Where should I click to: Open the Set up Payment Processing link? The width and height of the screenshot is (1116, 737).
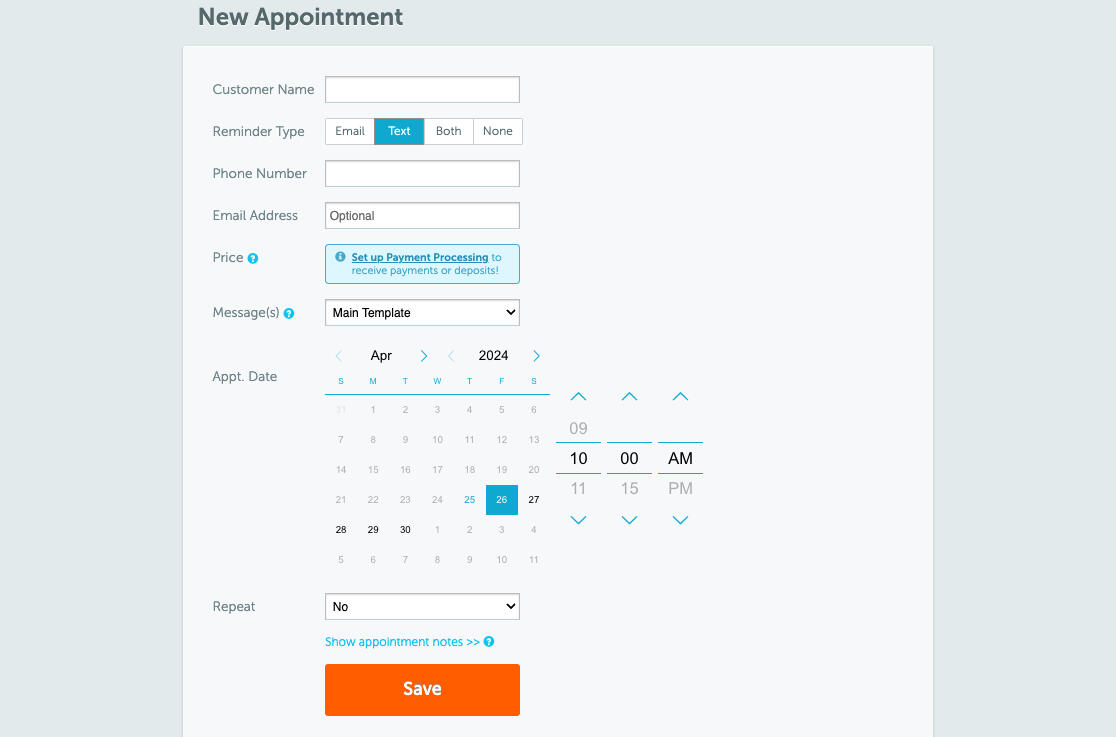tap(420, 257)
